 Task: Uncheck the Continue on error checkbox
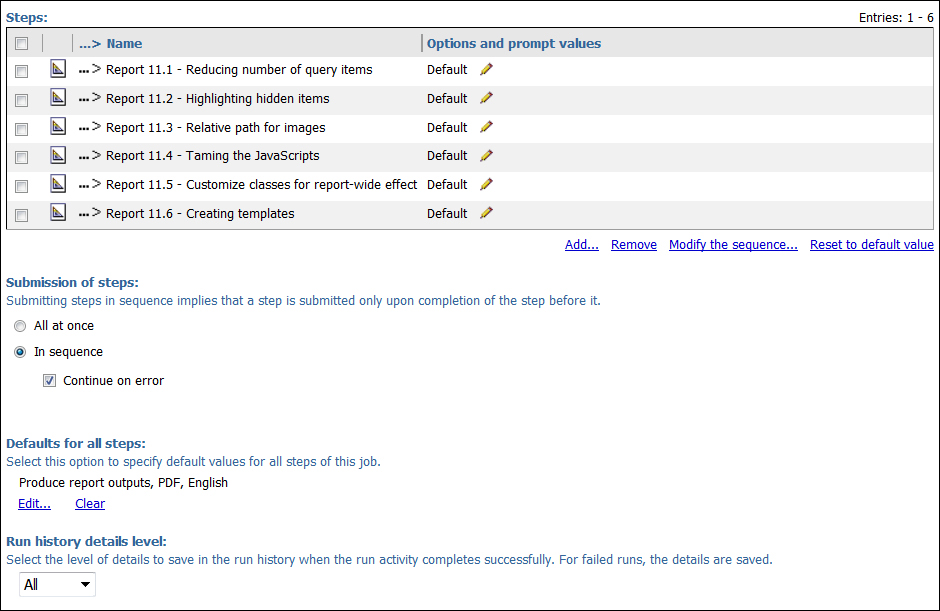coord(49,381)
